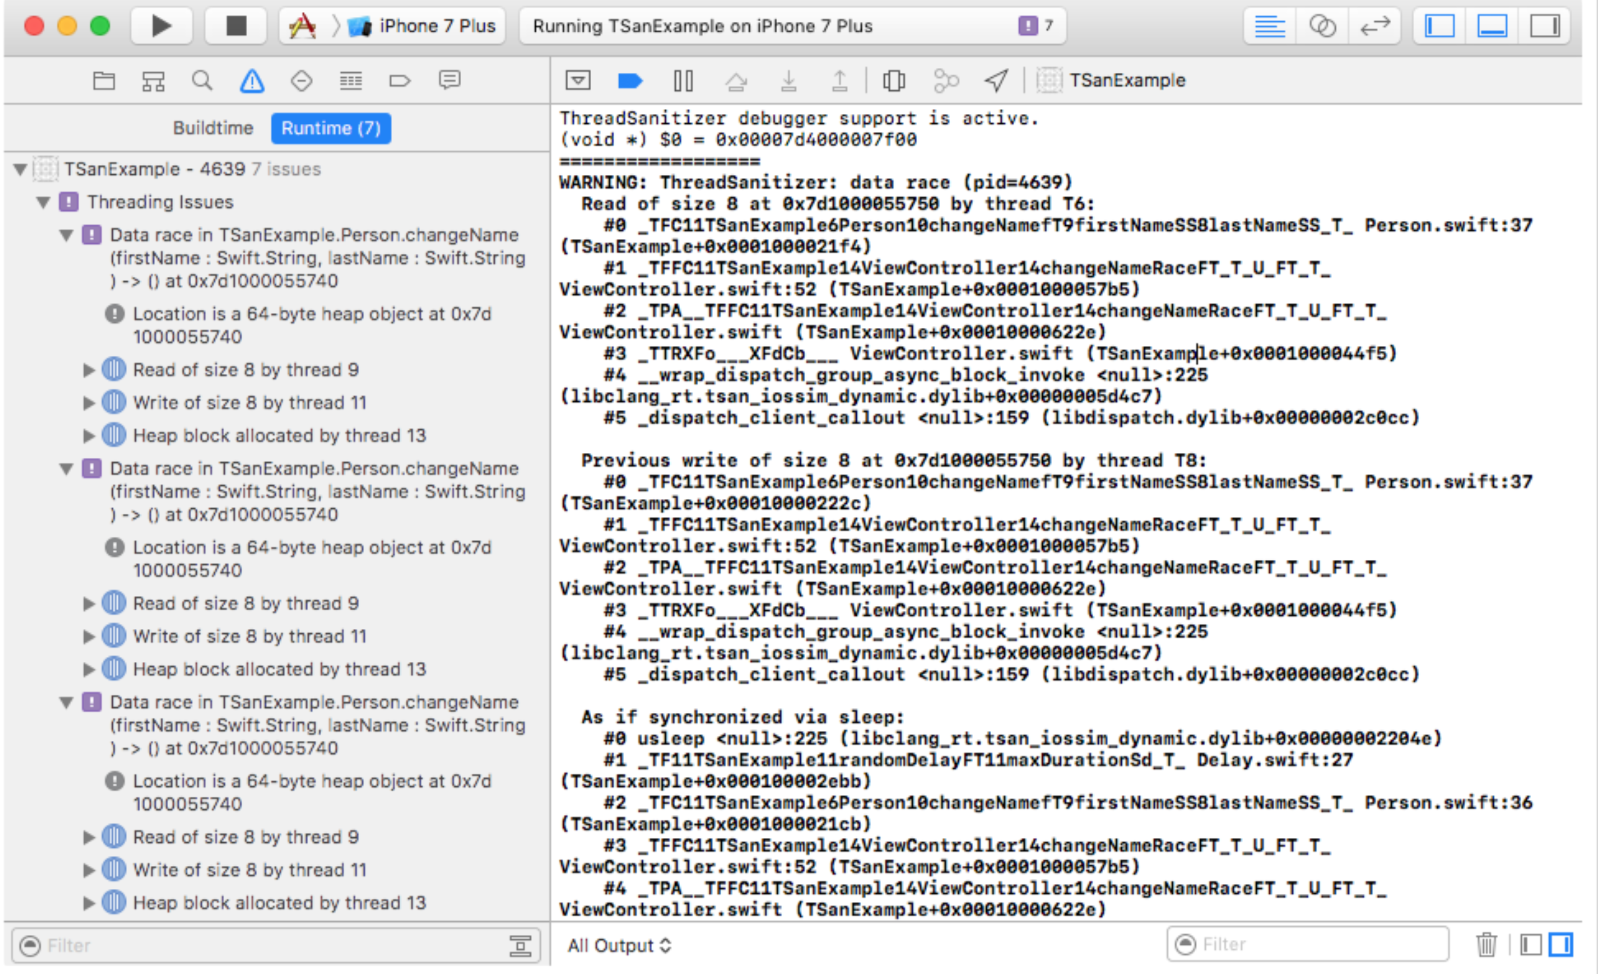Click the purple issue count badge 7
The width and height of the screenshot is (1598, 974).
[1036, 26]
